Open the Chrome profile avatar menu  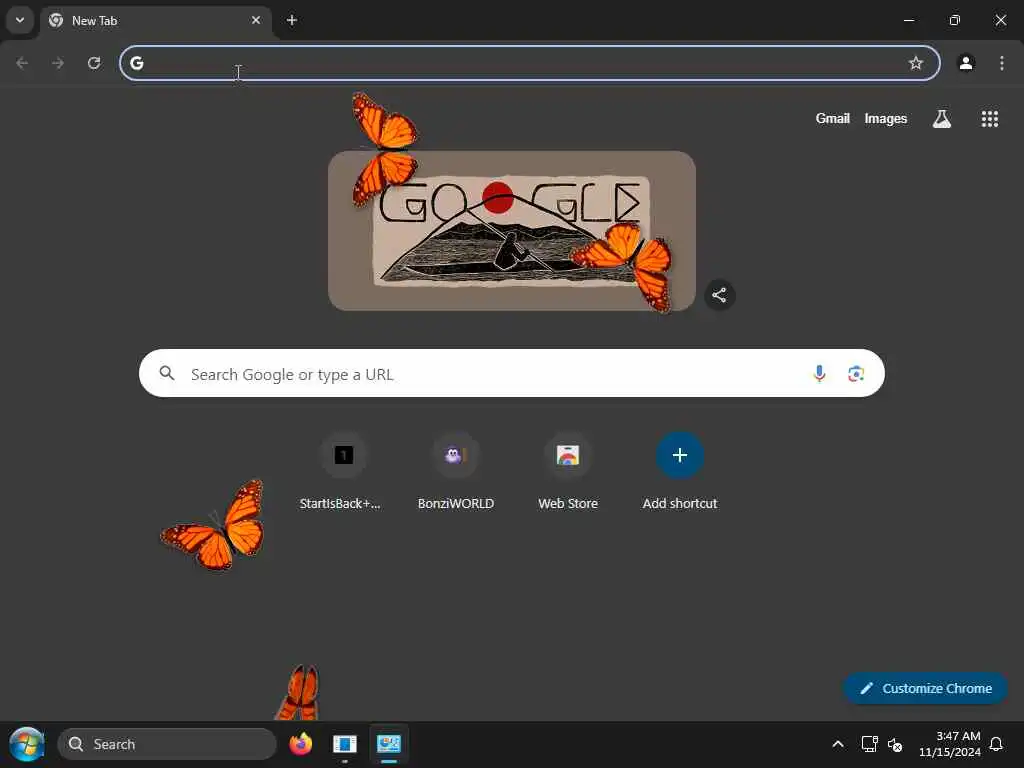point(966,63)
